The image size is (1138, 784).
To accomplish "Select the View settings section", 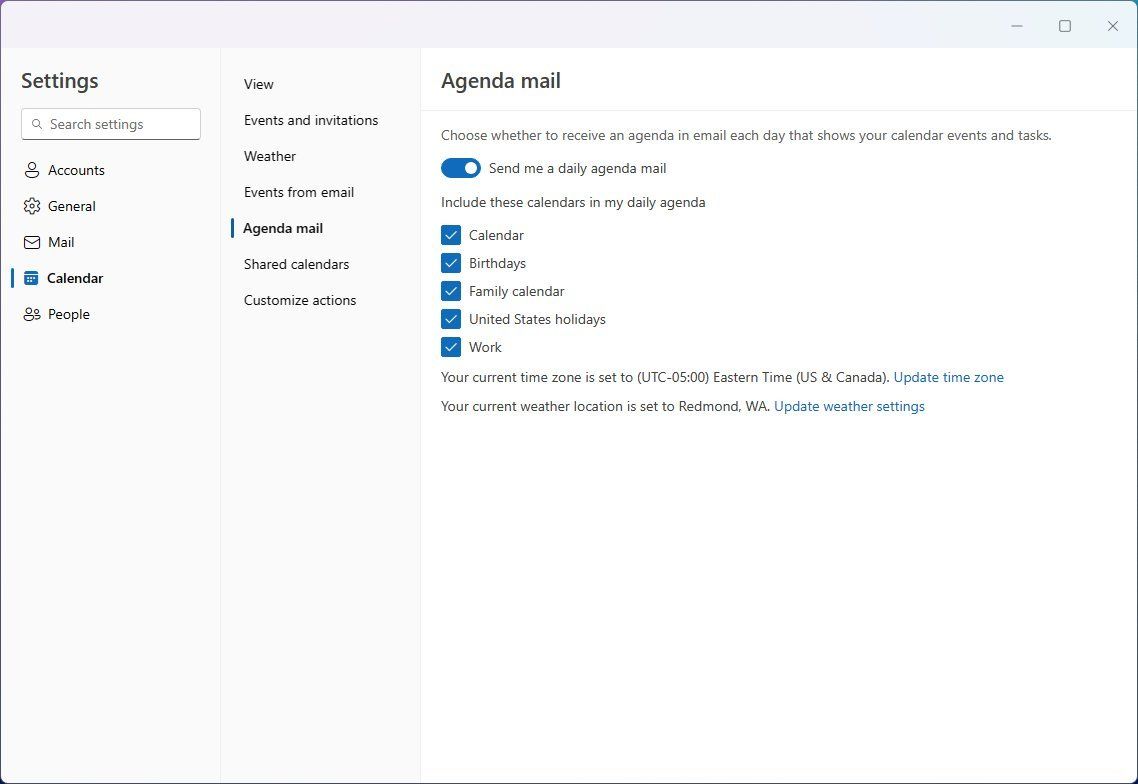I will (258, 84).
